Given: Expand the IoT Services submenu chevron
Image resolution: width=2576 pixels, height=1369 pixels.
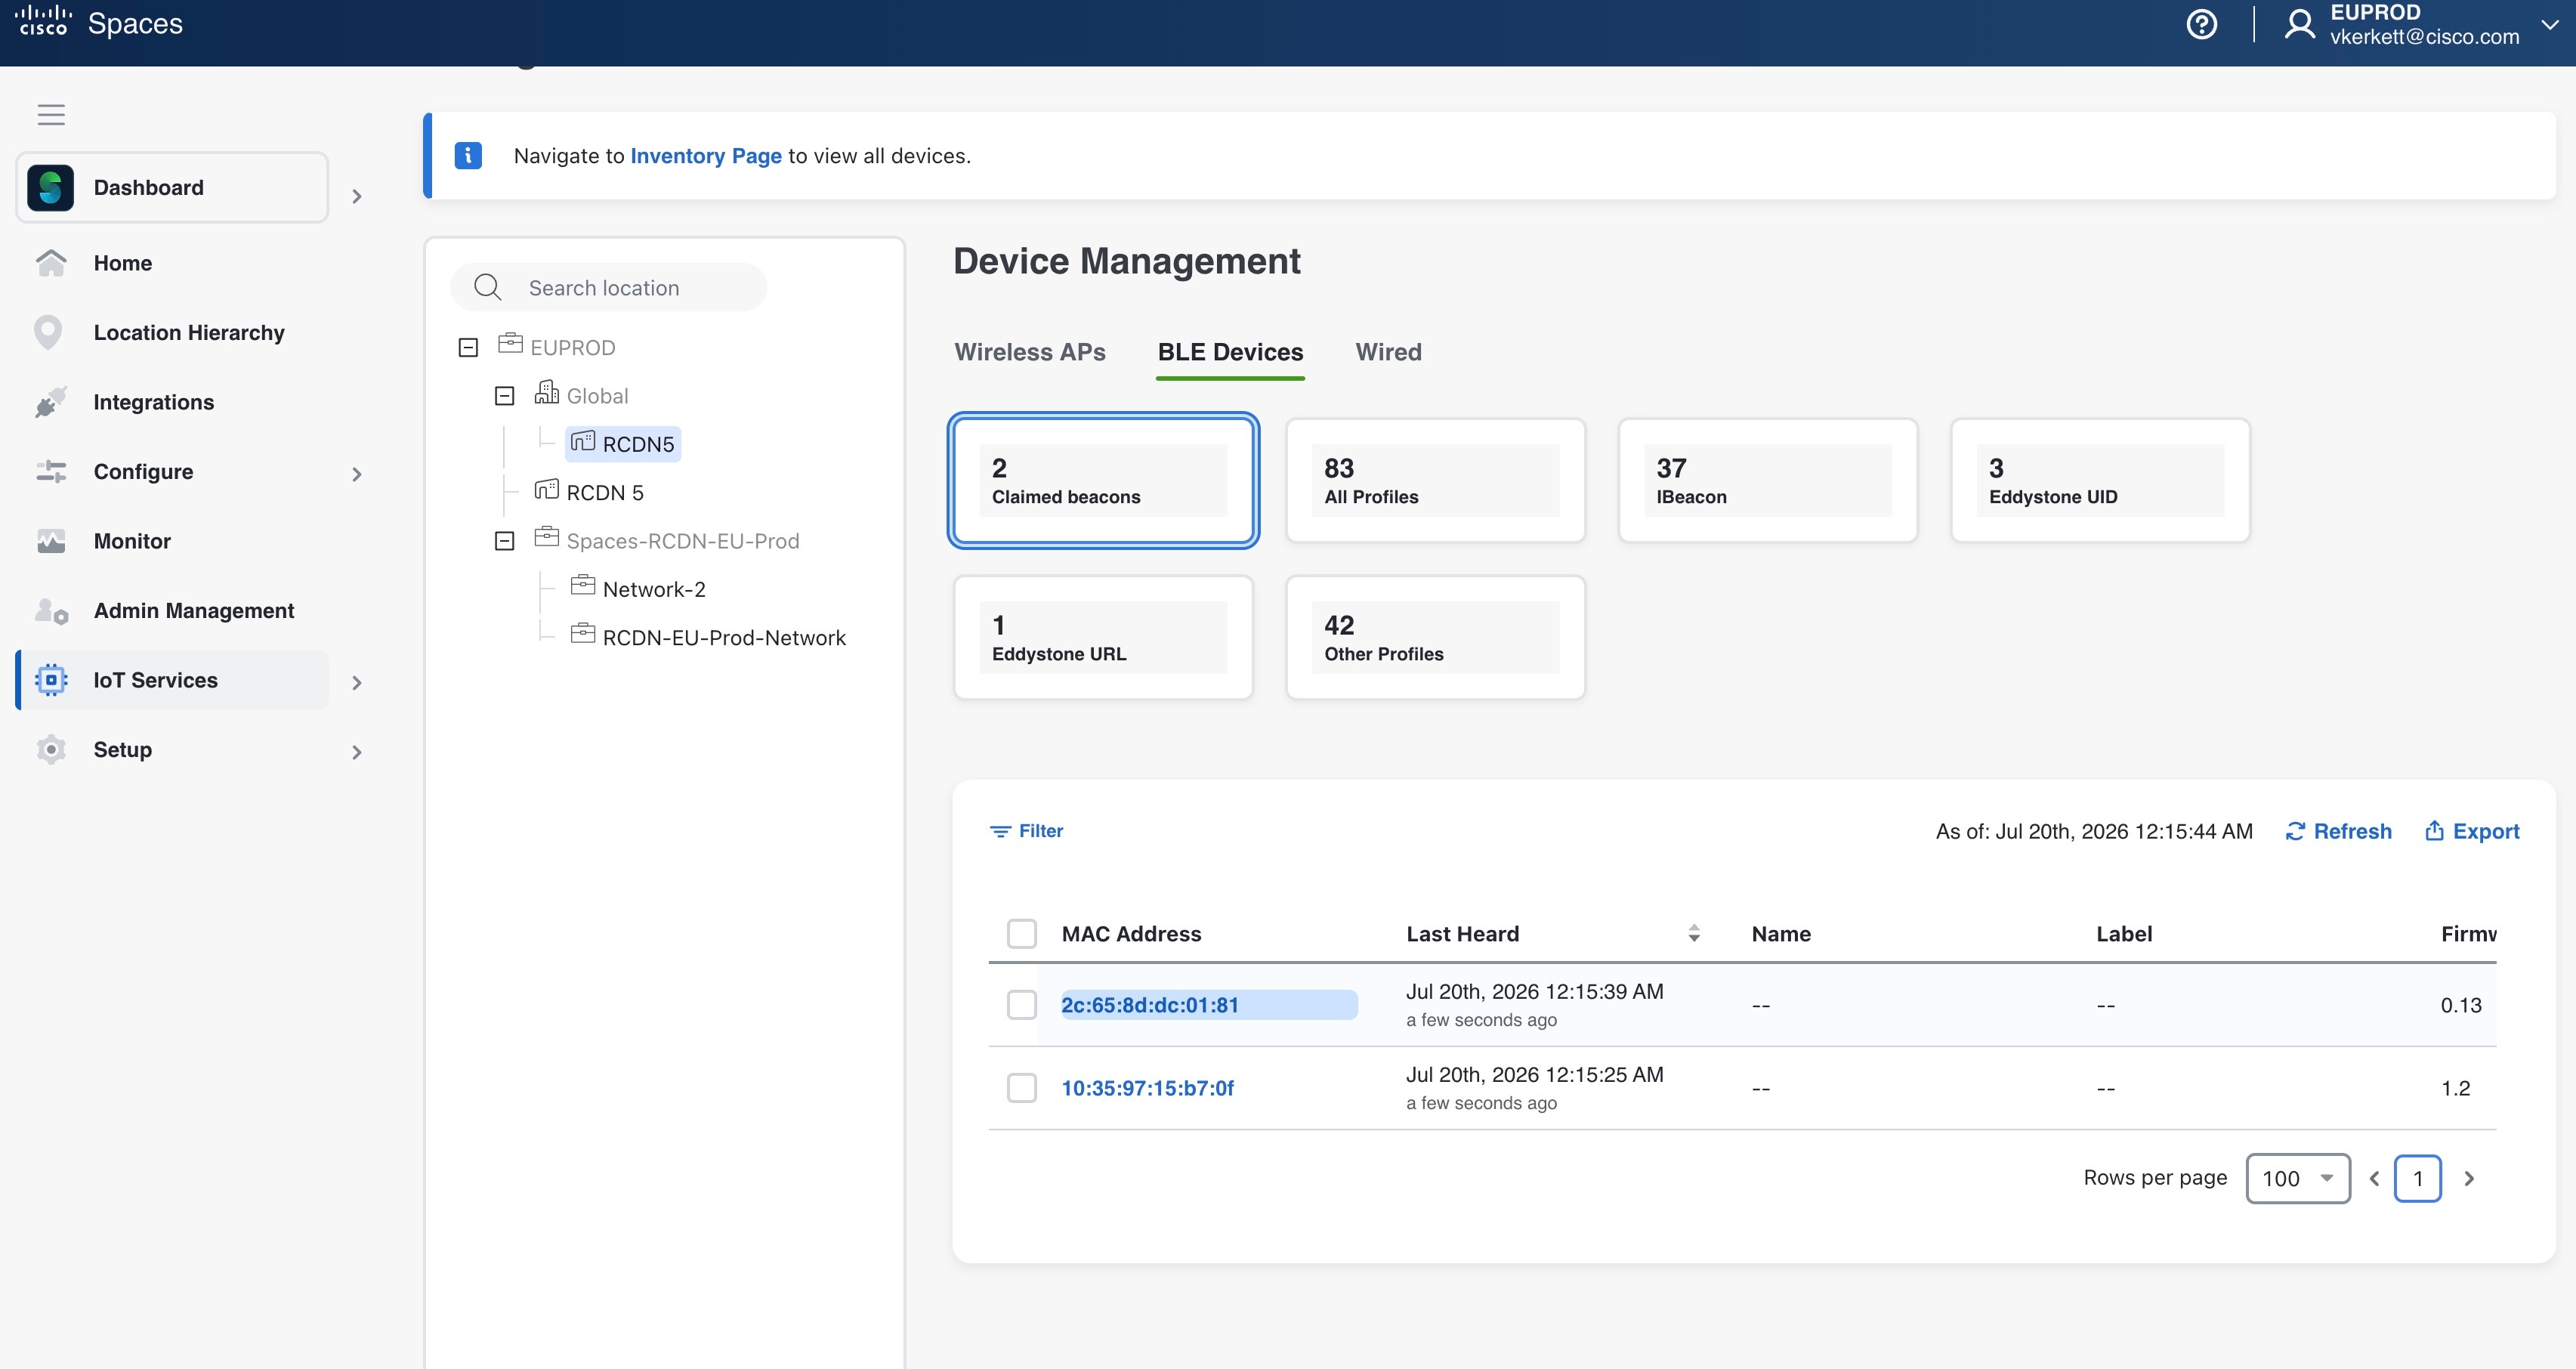Looking at the screenshot, I should tap(357, 683).
